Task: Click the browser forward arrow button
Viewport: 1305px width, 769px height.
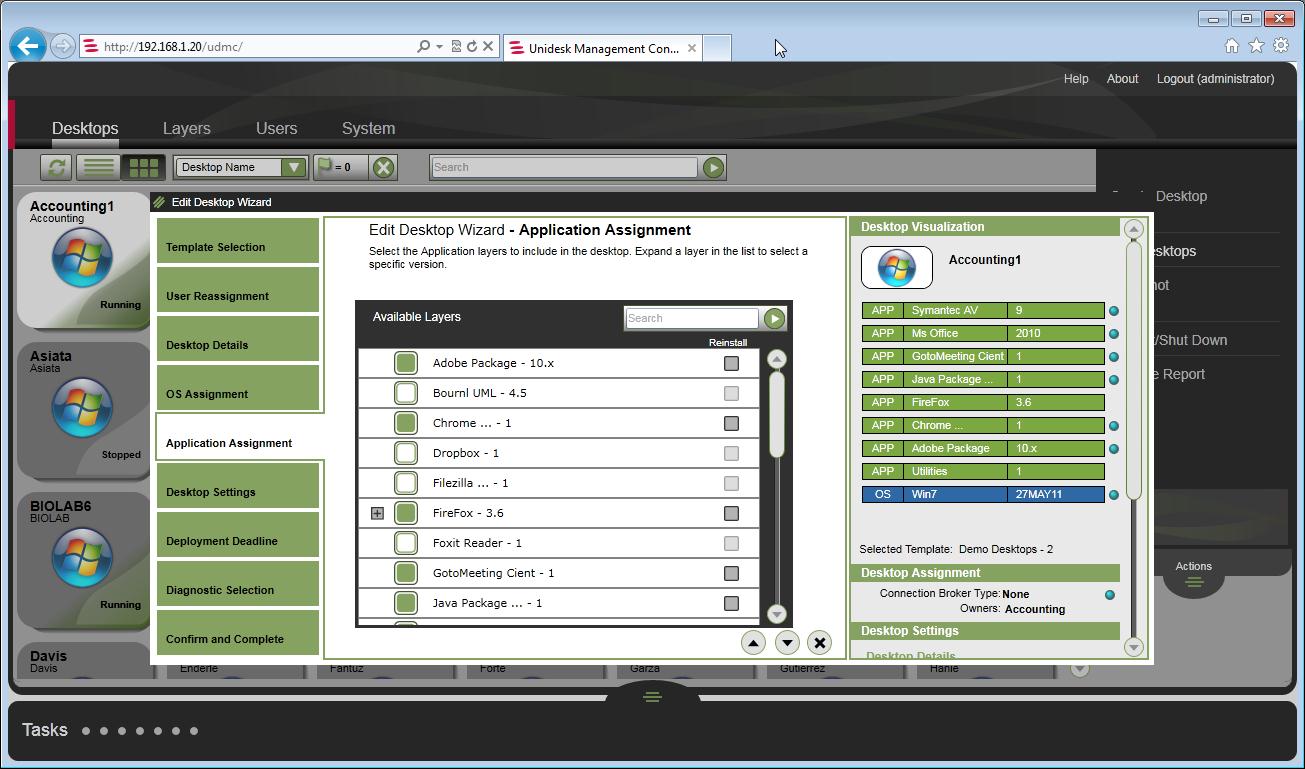Action: pos(62,46)
